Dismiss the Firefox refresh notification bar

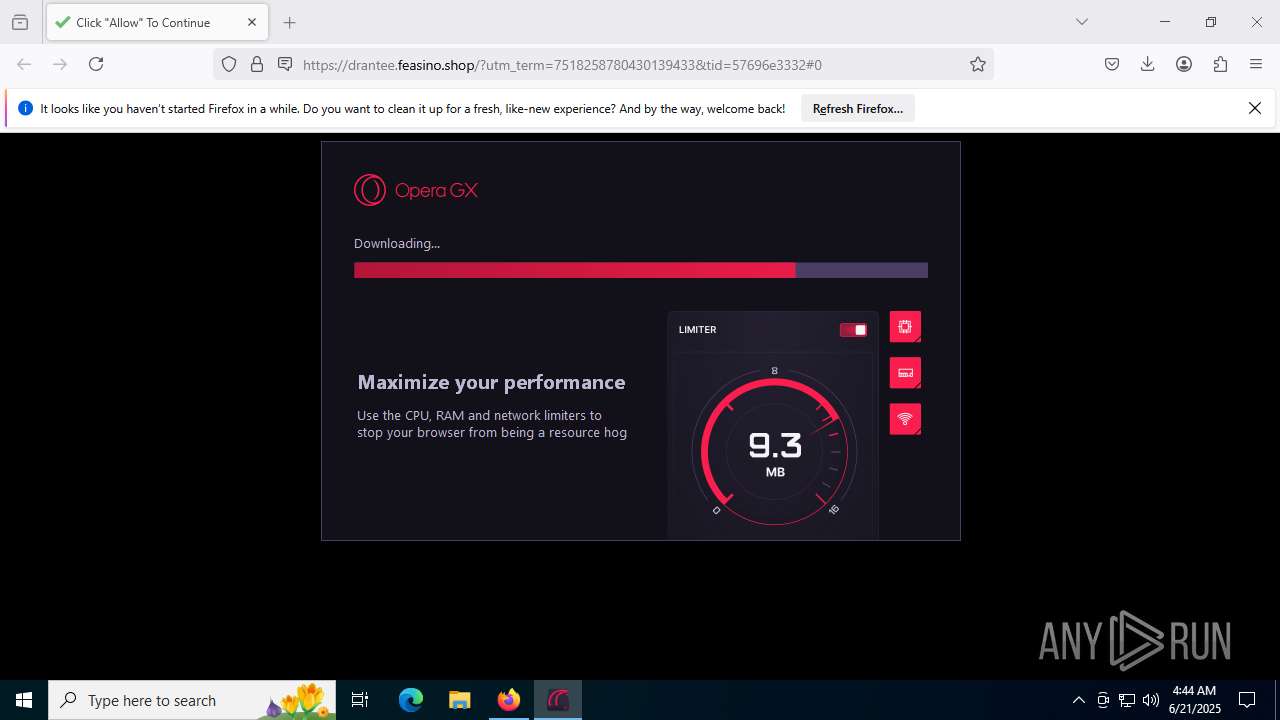(x=1255, y=108)
